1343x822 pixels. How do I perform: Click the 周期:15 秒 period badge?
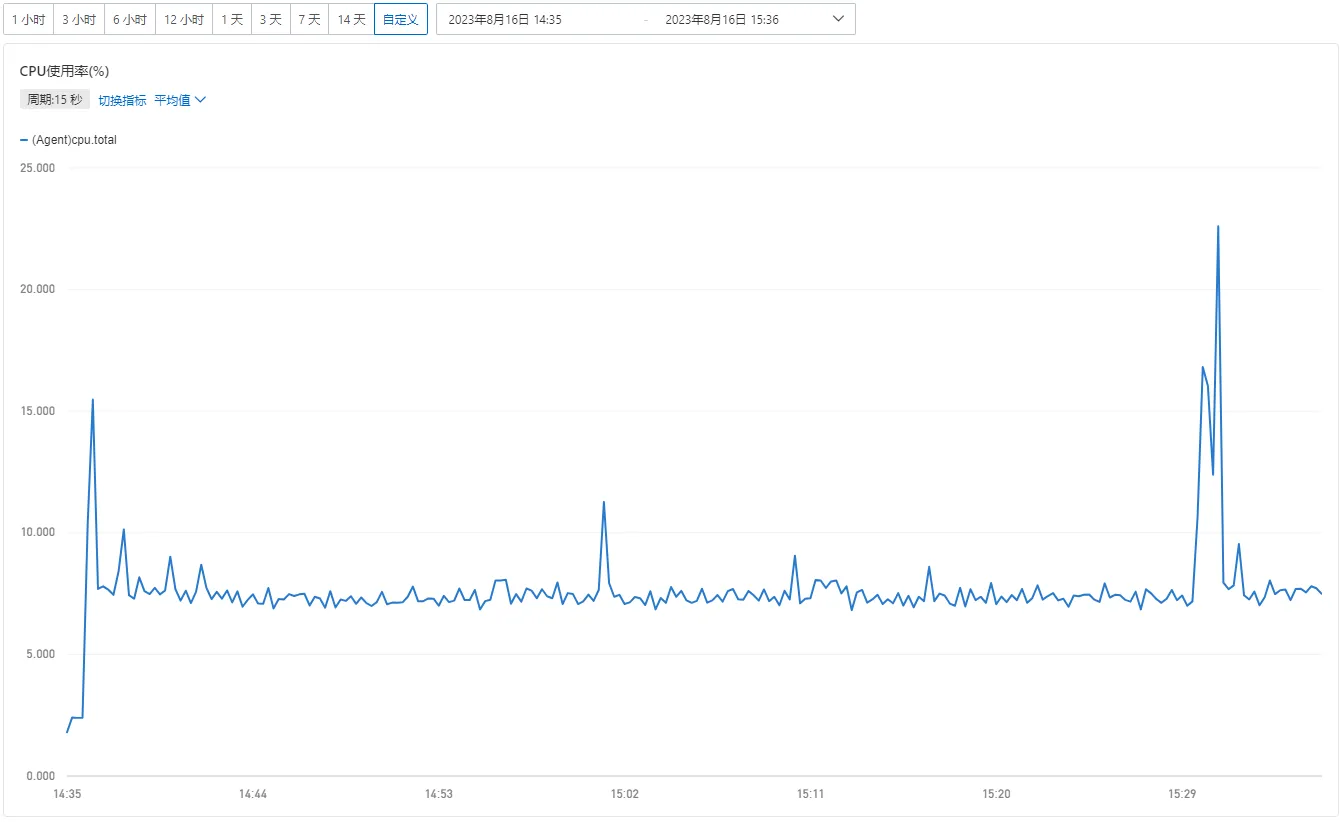click(x=55, y=100)
